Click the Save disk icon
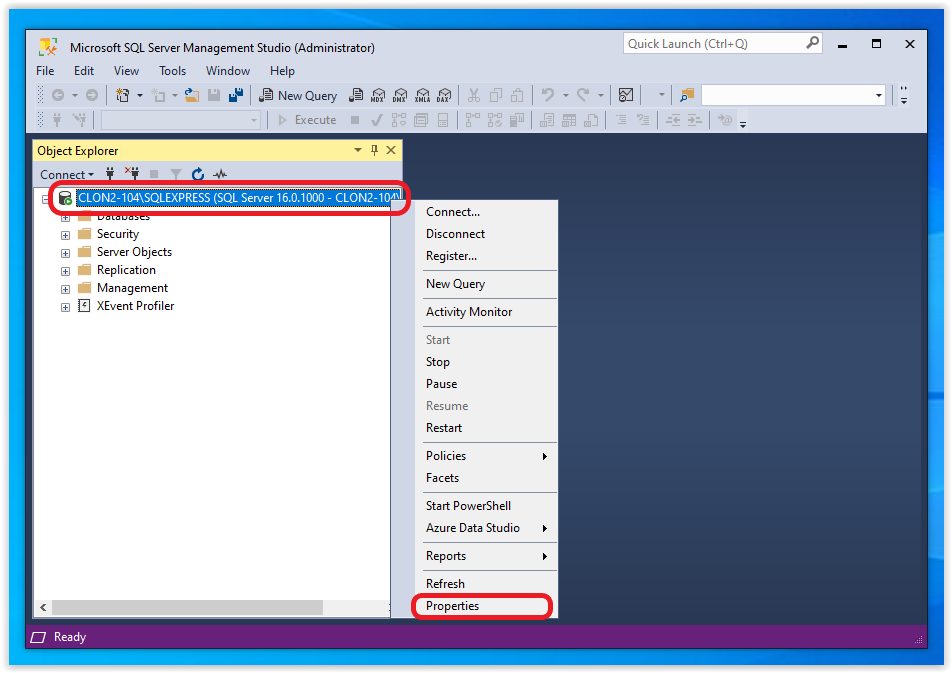Image resolution: width=952 pixels, height=673 pixels. (x=214, y=95)
